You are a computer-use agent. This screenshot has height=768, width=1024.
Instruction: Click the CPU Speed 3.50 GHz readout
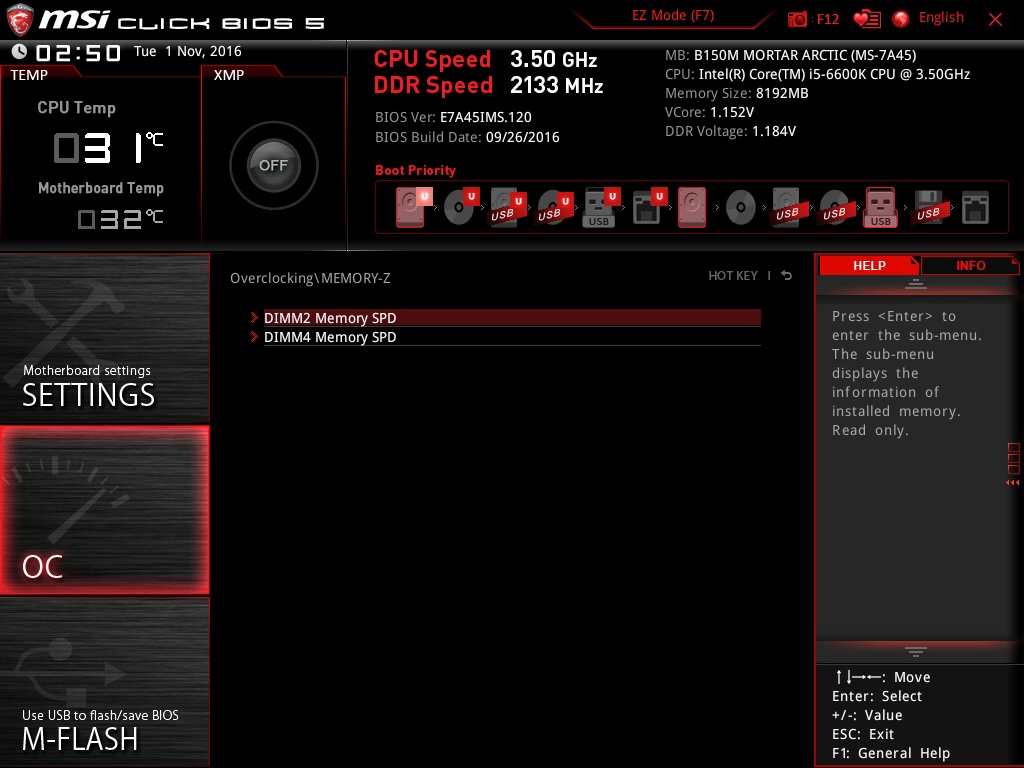(485, 59)
